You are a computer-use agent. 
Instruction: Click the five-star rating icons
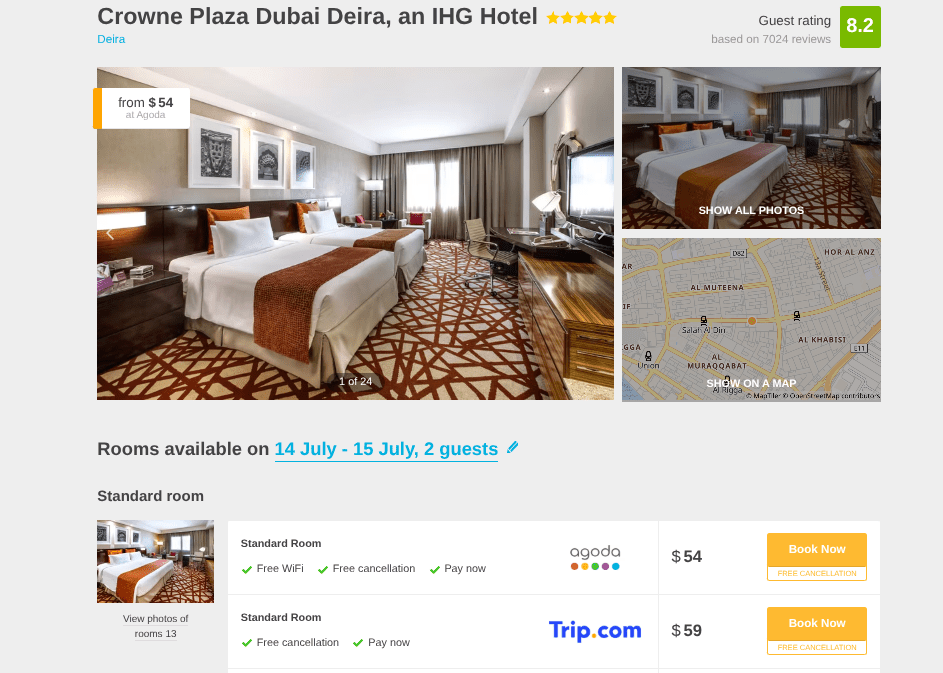coord(581,17)
